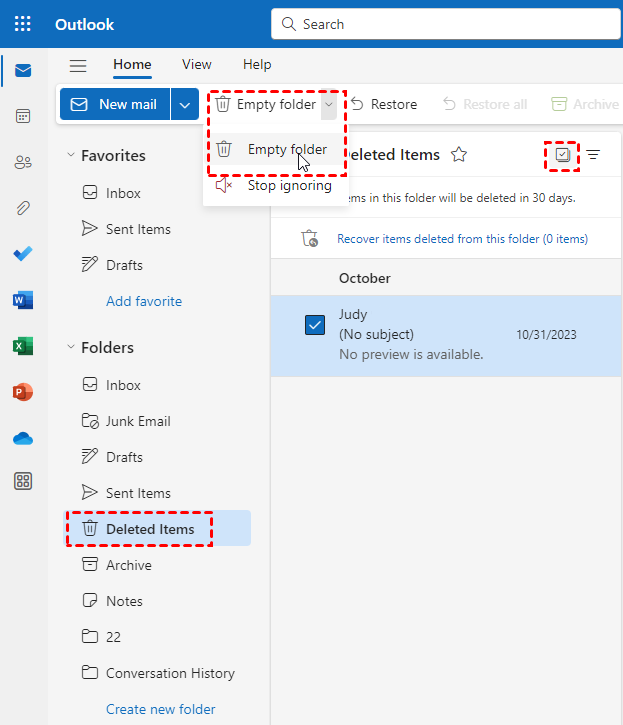Switch to the View tab
This screenshot has width=623, height=725.
[196, 65]
